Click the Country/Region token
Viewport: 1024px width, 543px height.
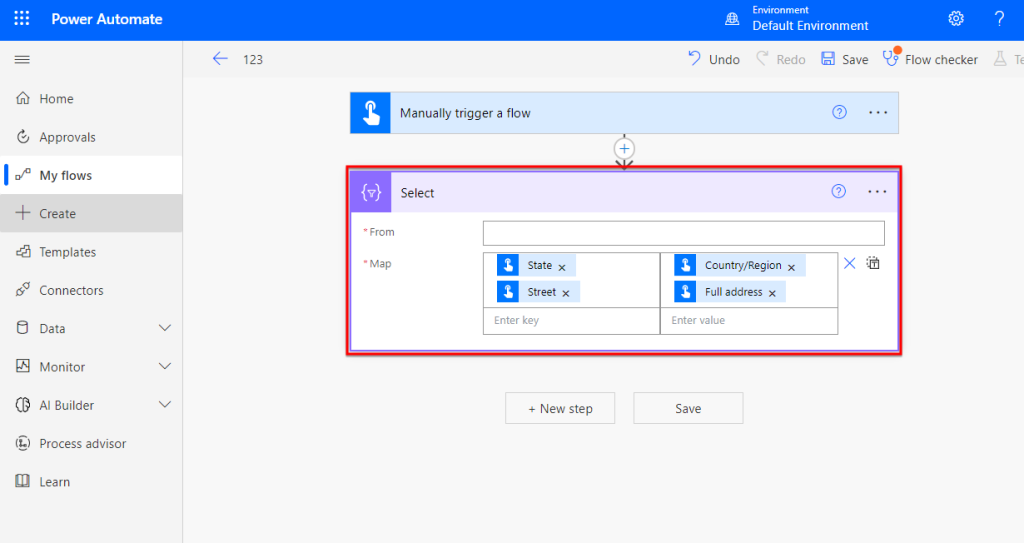[x=739, y=265]
